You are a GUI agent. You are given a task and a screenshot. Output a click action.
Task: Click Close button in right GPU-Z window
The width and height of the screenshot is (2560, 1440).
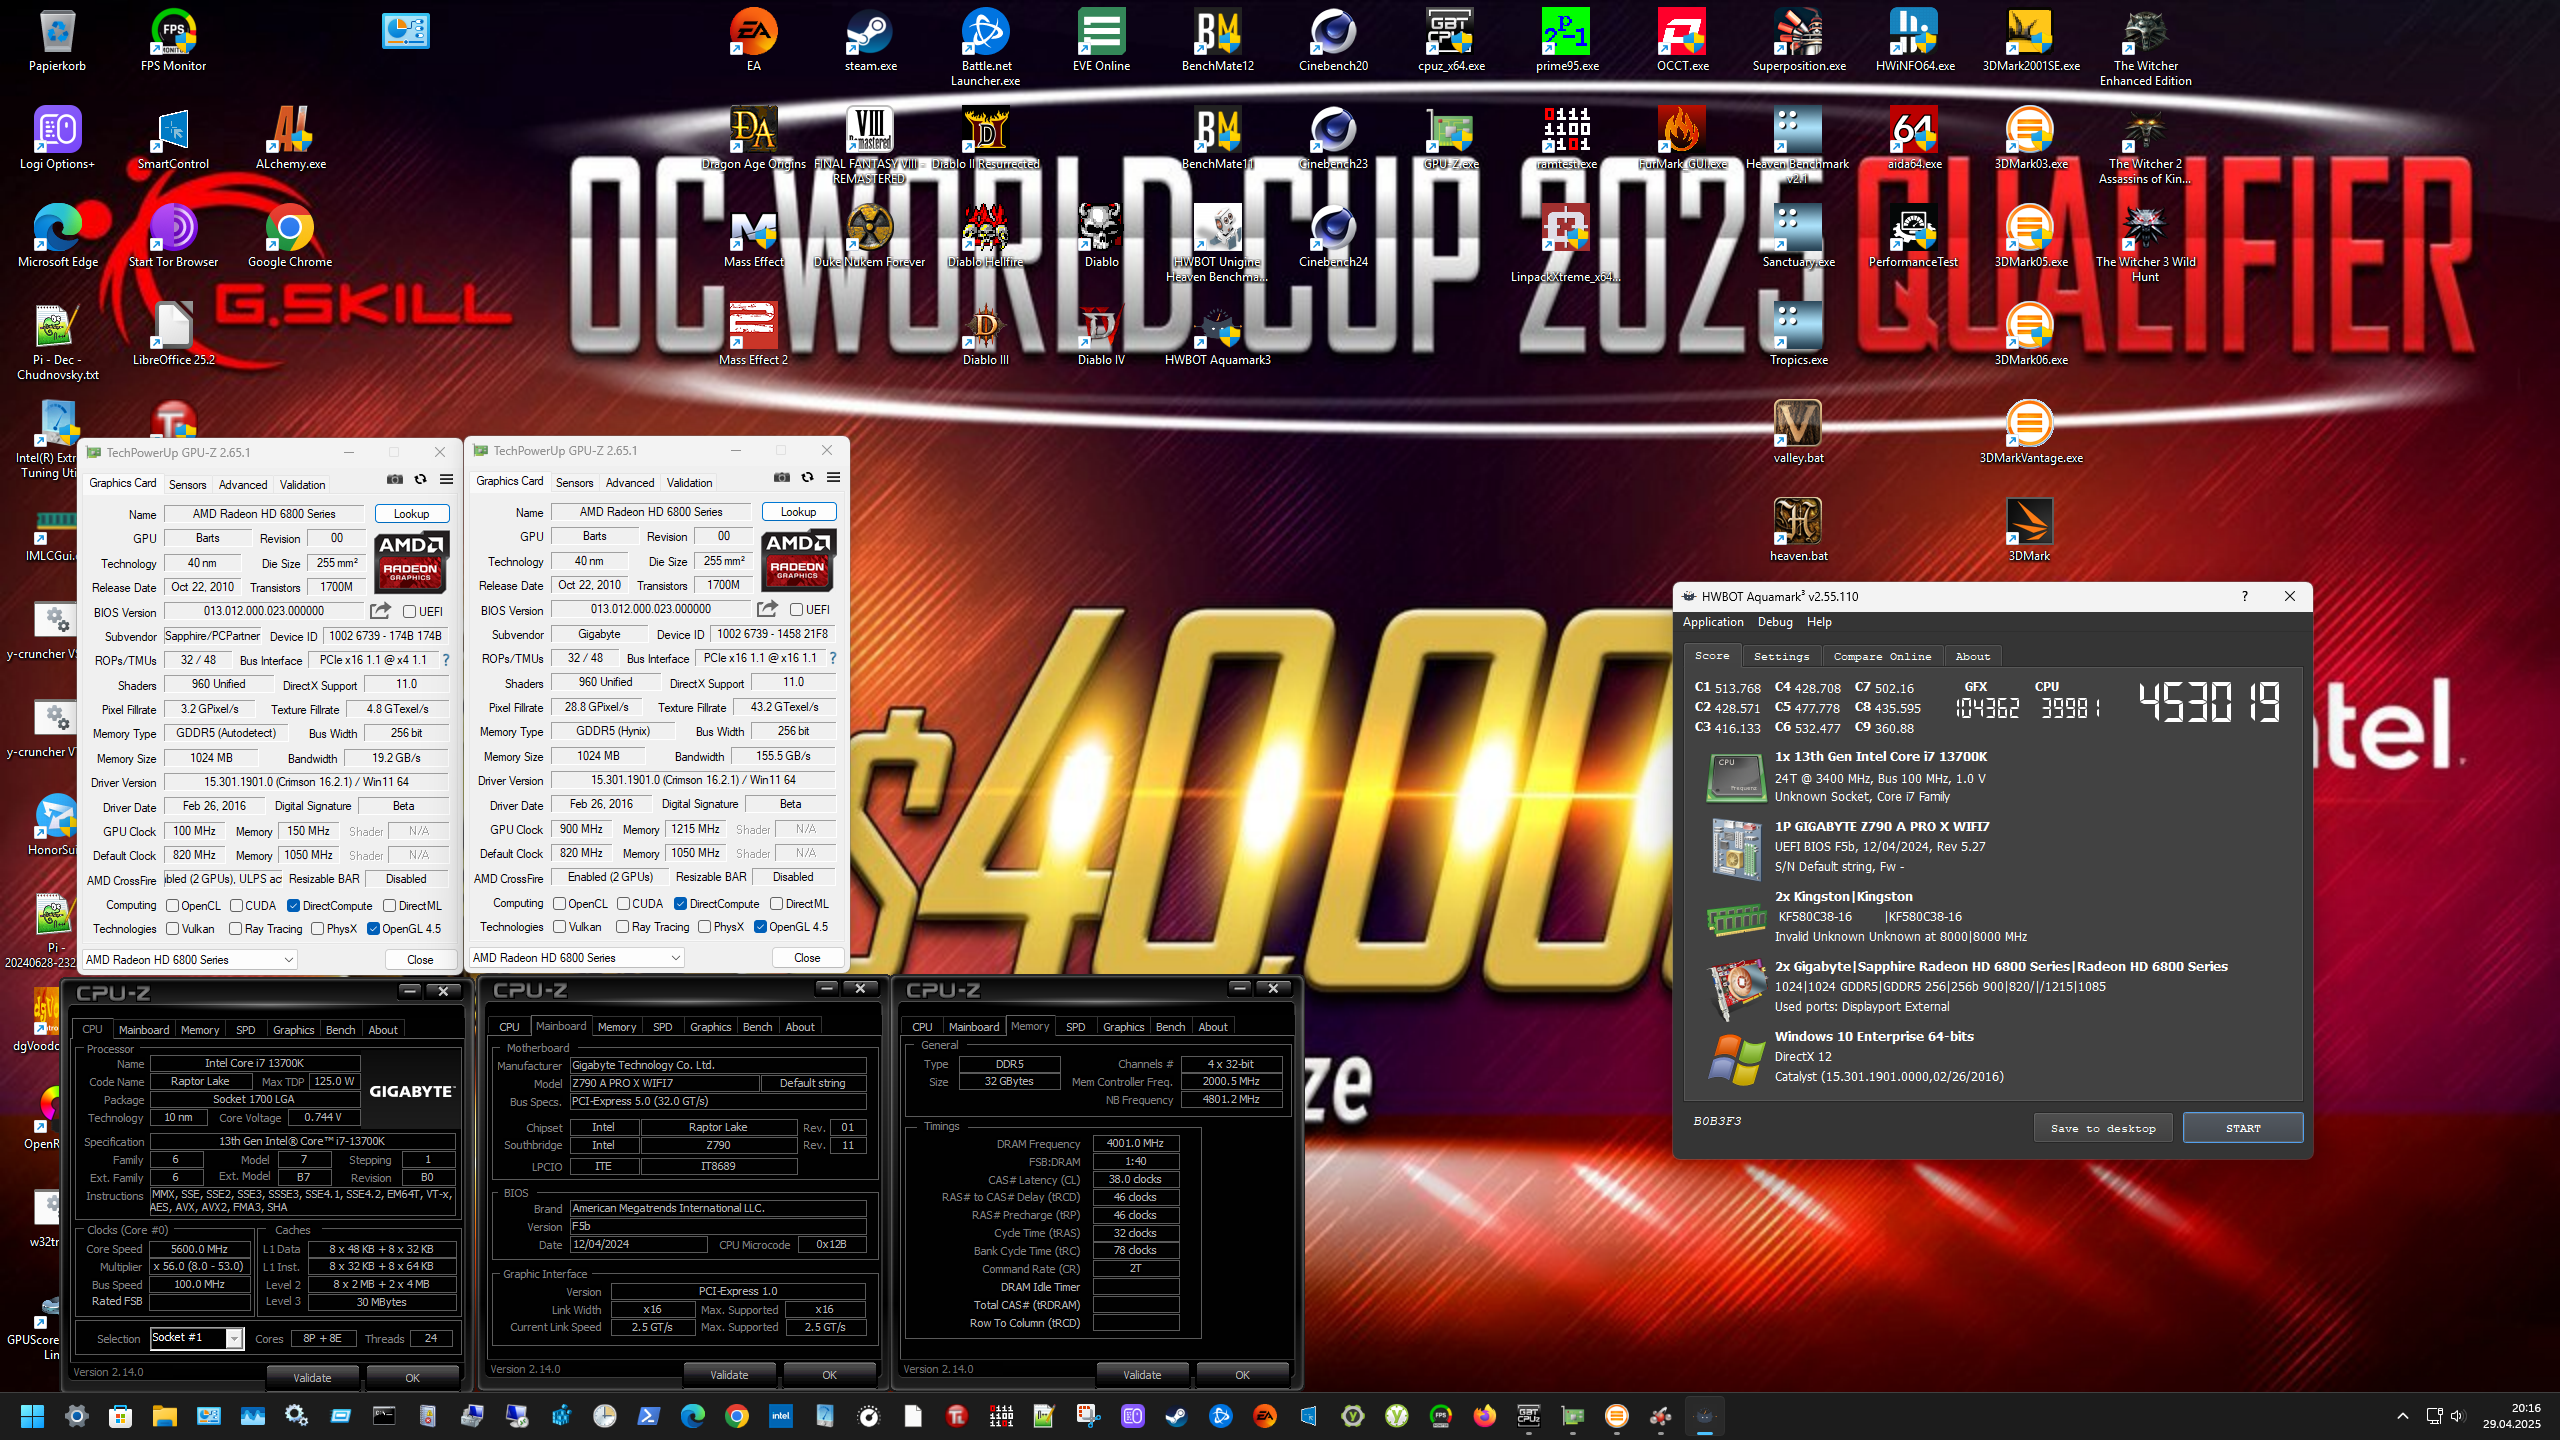pyautogui.click(x=807, y=958)
